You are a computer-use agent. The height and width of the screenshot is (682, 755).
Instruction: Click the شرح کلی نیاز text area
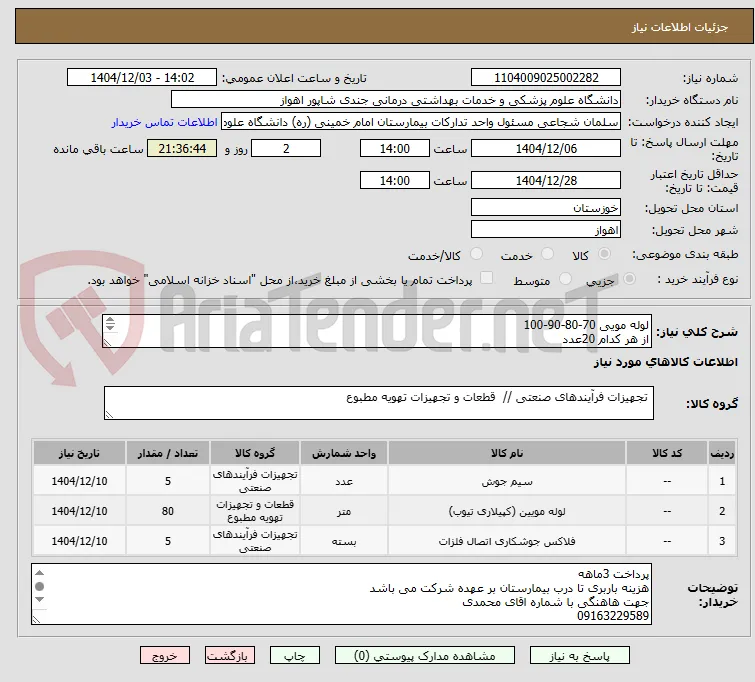pyautogui.click(x=377, y=331)
